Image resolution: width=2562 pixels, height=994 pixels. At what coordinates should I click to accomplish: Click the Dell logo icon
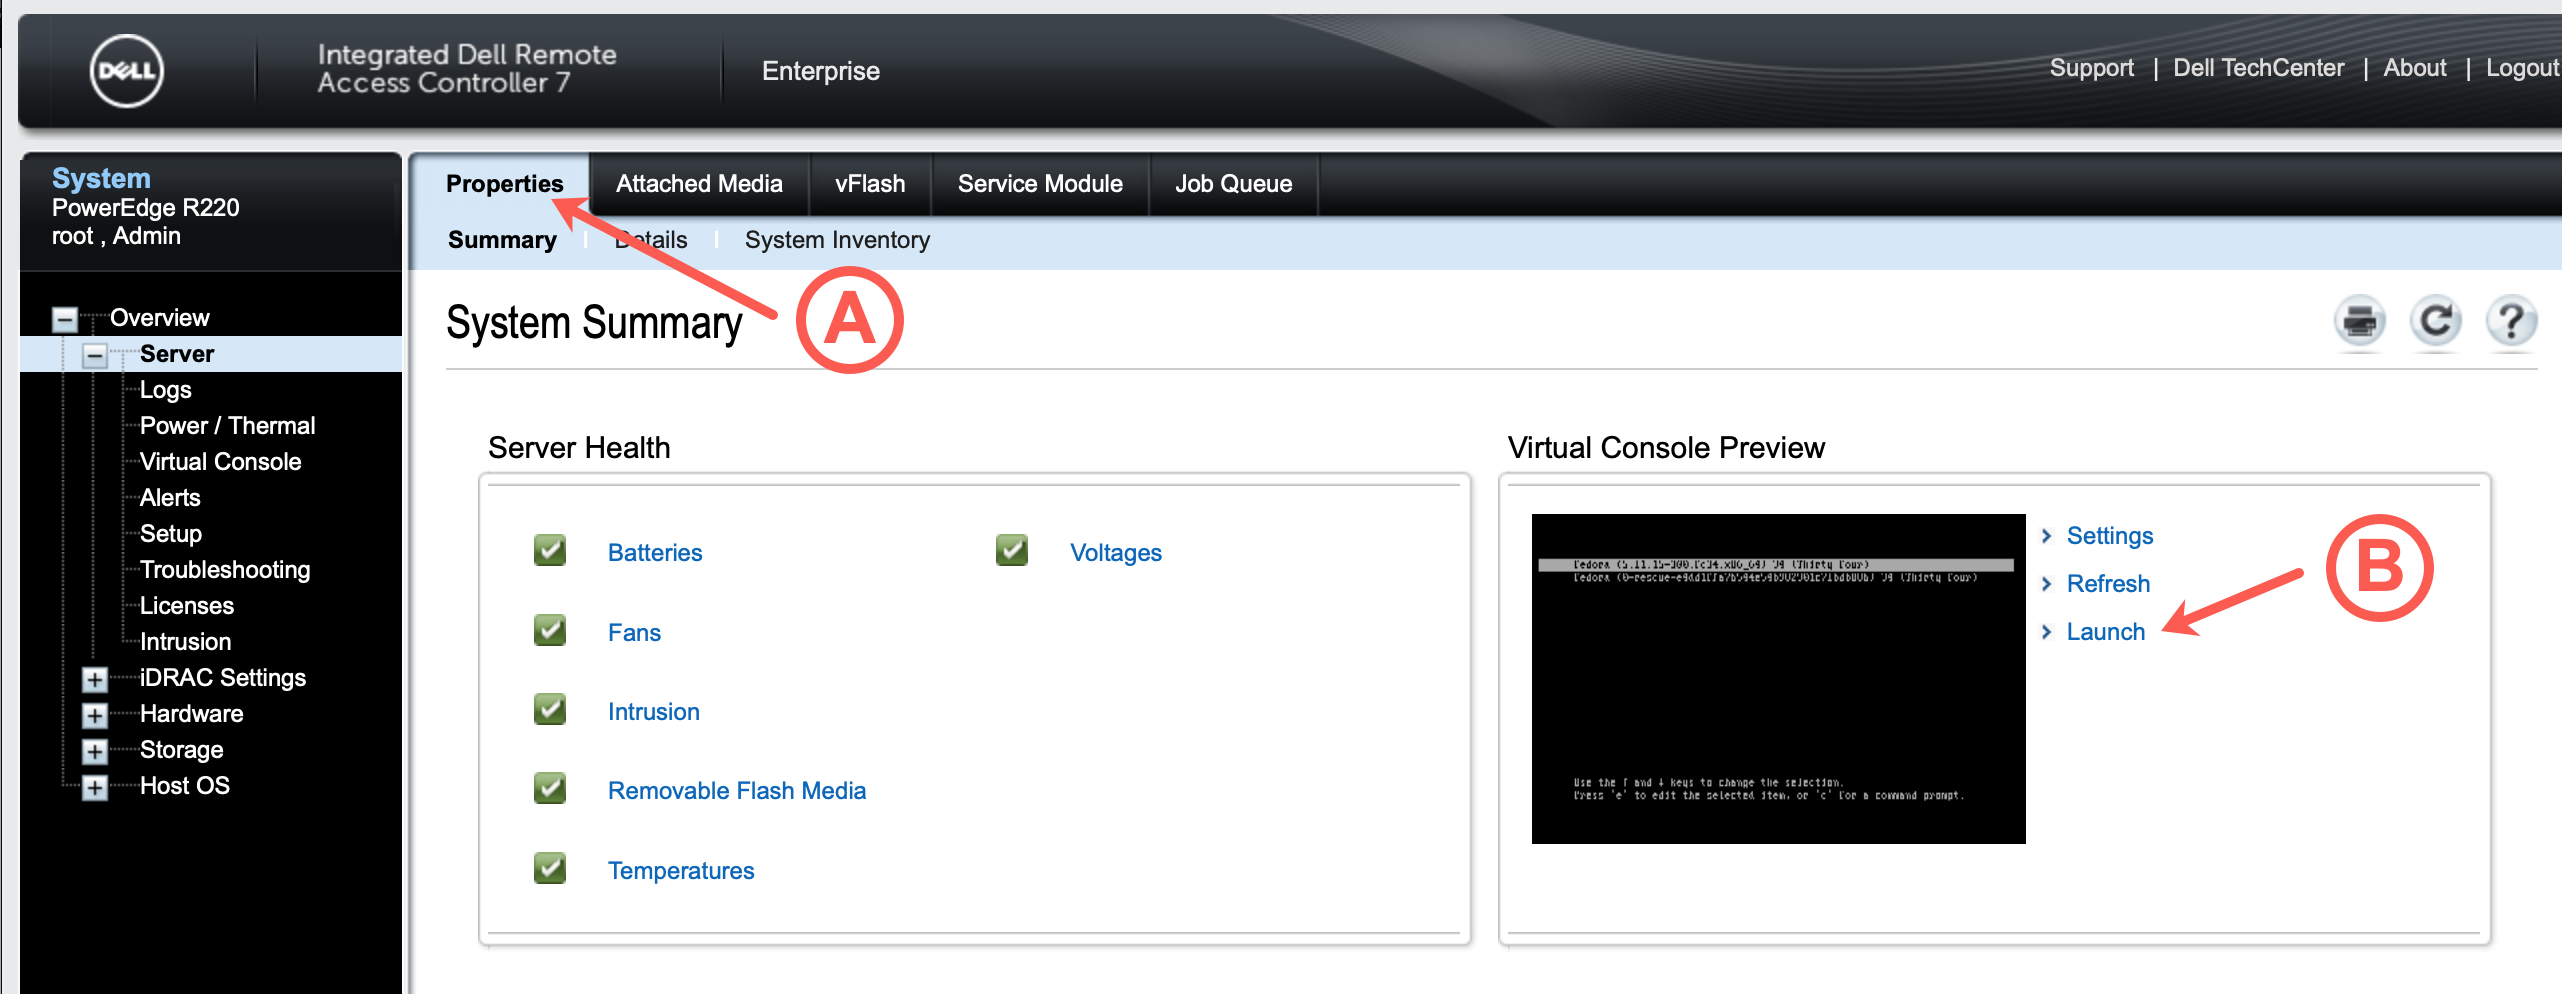126,71
